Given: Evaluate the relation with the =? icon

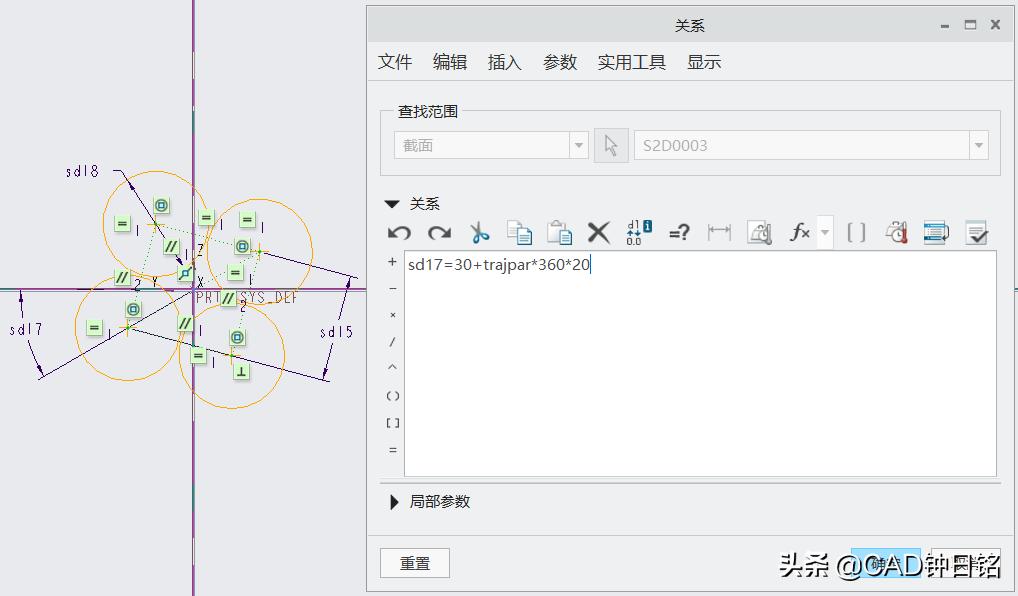Looking at the screenshot, I should pyautogui.click(x=679, y=232).
